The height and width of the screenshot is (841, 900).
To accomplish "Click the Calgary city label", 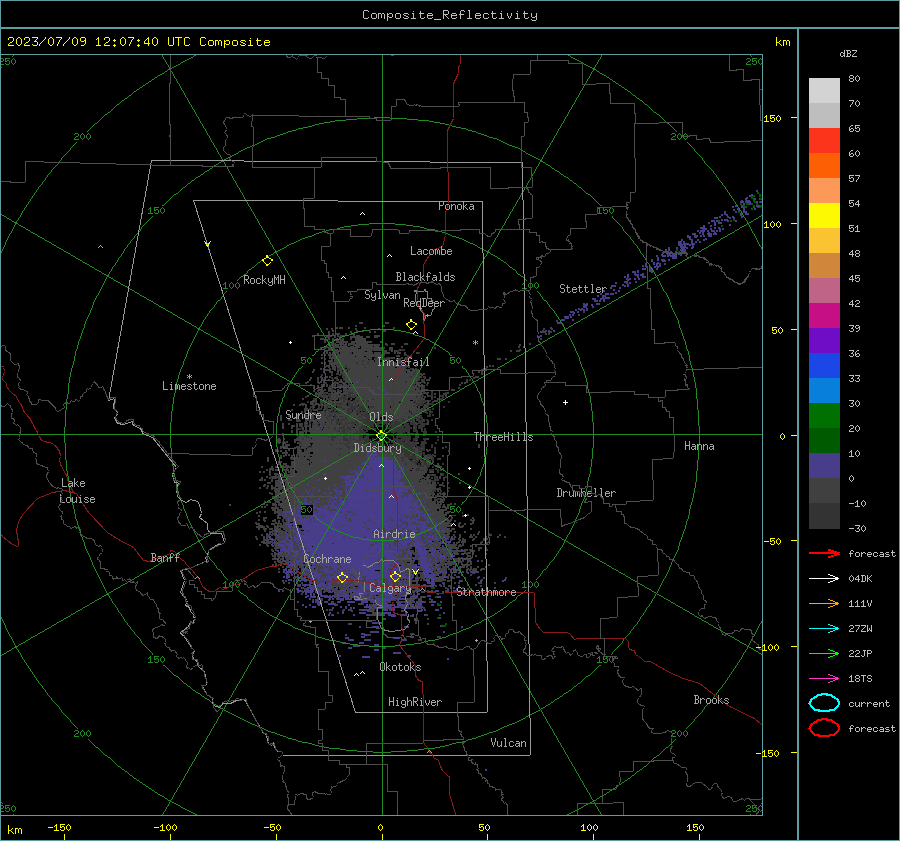I will (390, 588).
